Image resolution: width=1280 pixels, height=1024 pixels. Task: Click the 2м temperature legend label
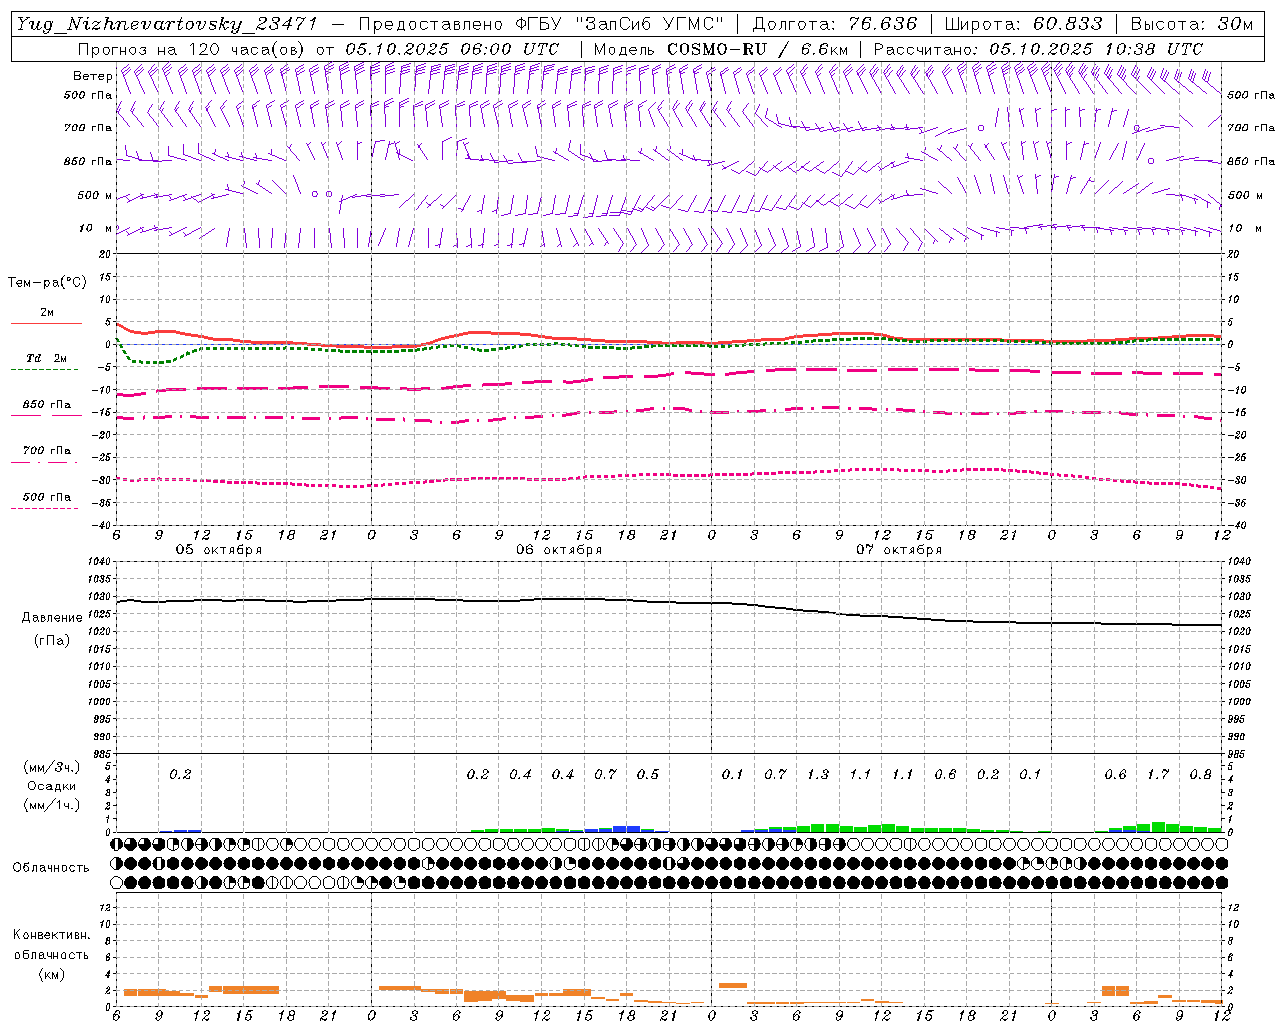47,313
